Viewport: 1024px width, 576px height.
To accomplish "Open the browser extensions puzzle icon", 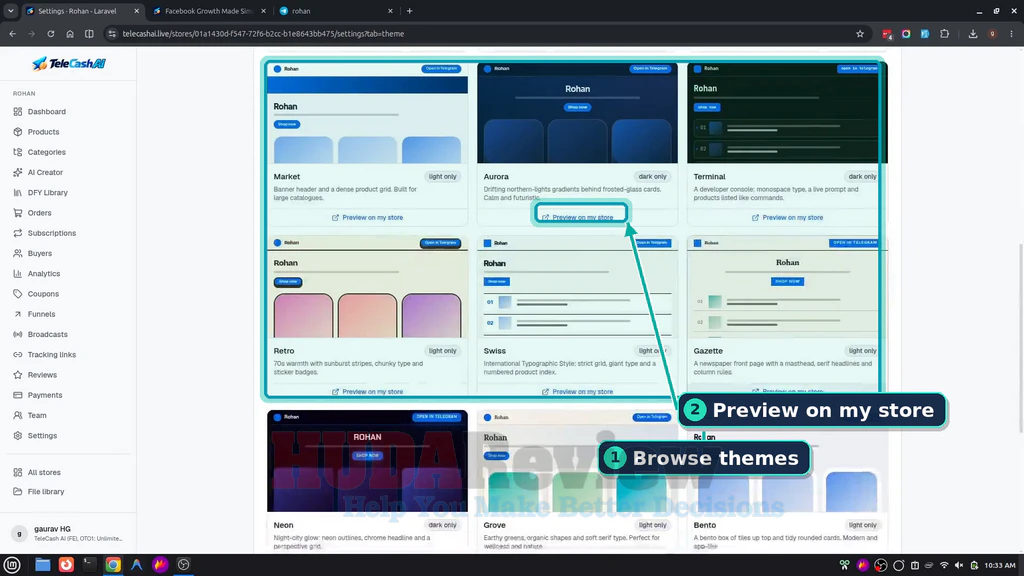I will click(944, 34).
